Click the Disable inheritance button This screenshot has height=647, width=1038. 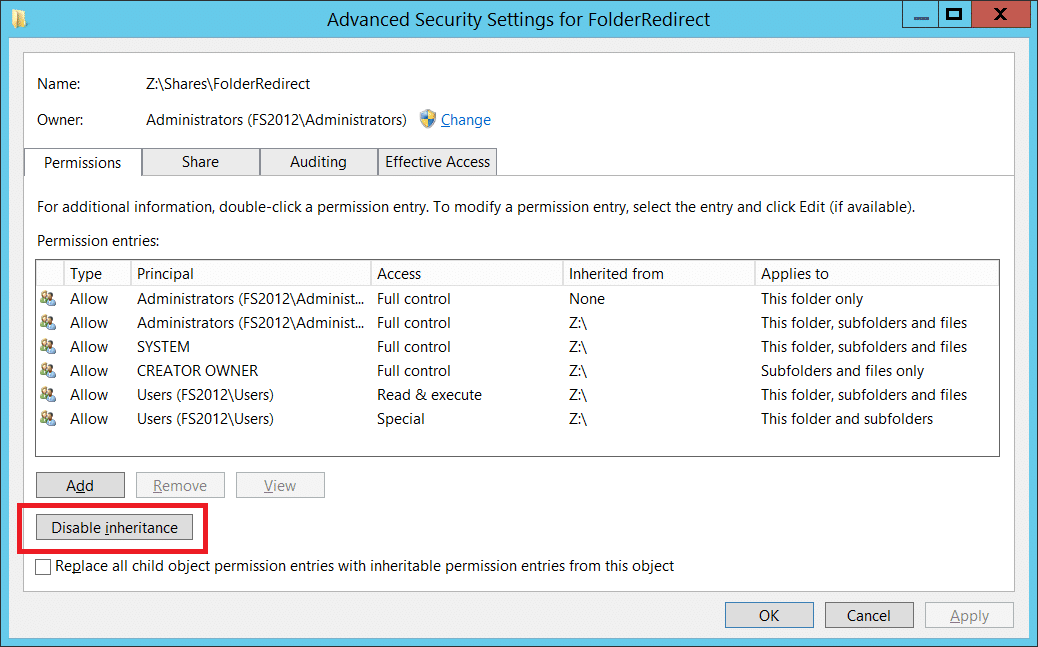[x=115, y=528]
